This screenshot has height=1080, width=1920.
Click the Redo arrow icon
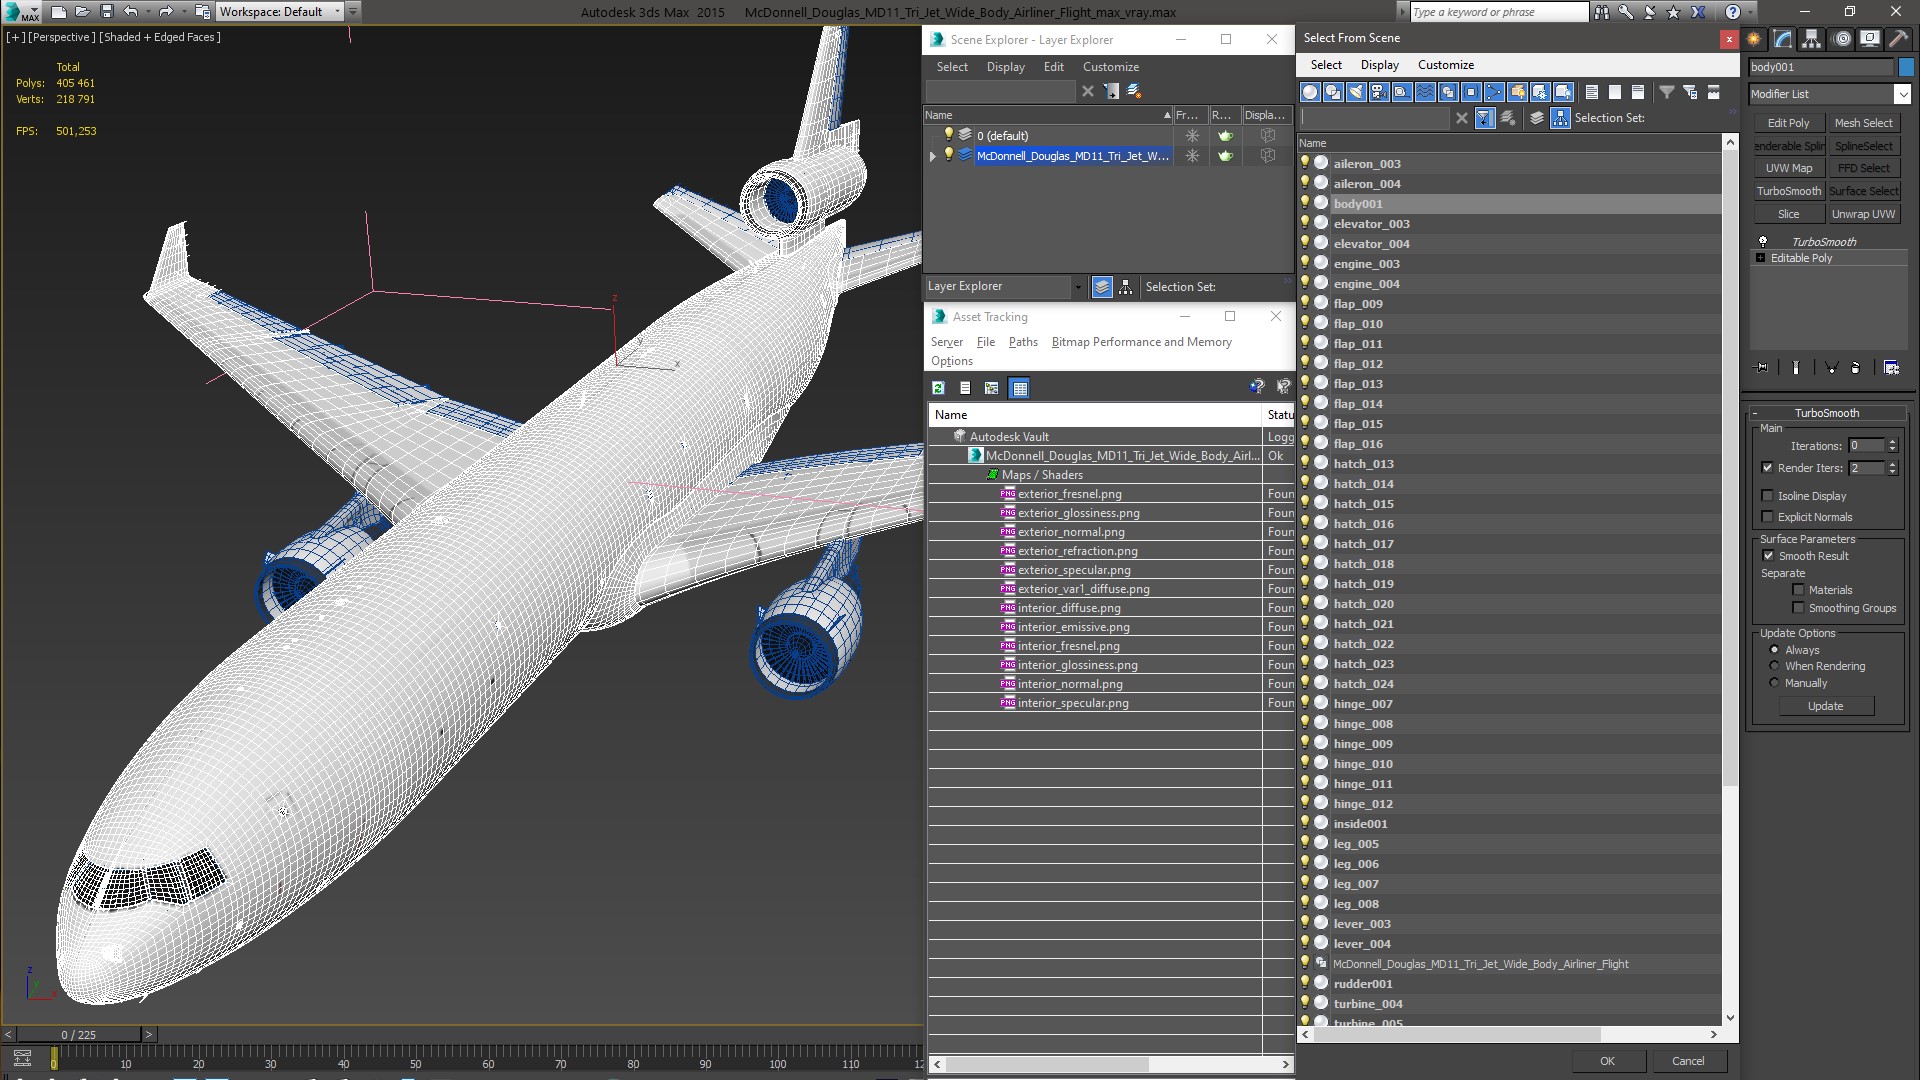[166, 12]
